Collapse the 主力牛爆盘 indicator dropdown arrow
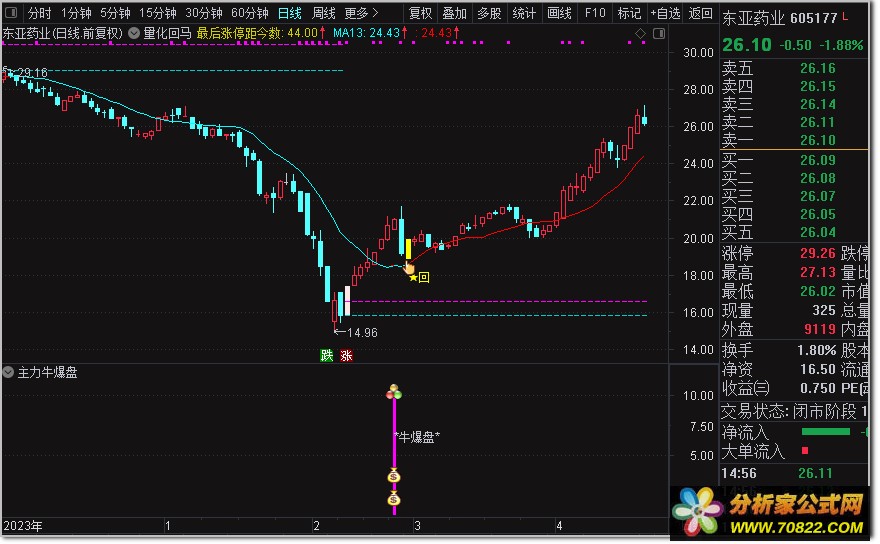 click(x=8, y=372)
